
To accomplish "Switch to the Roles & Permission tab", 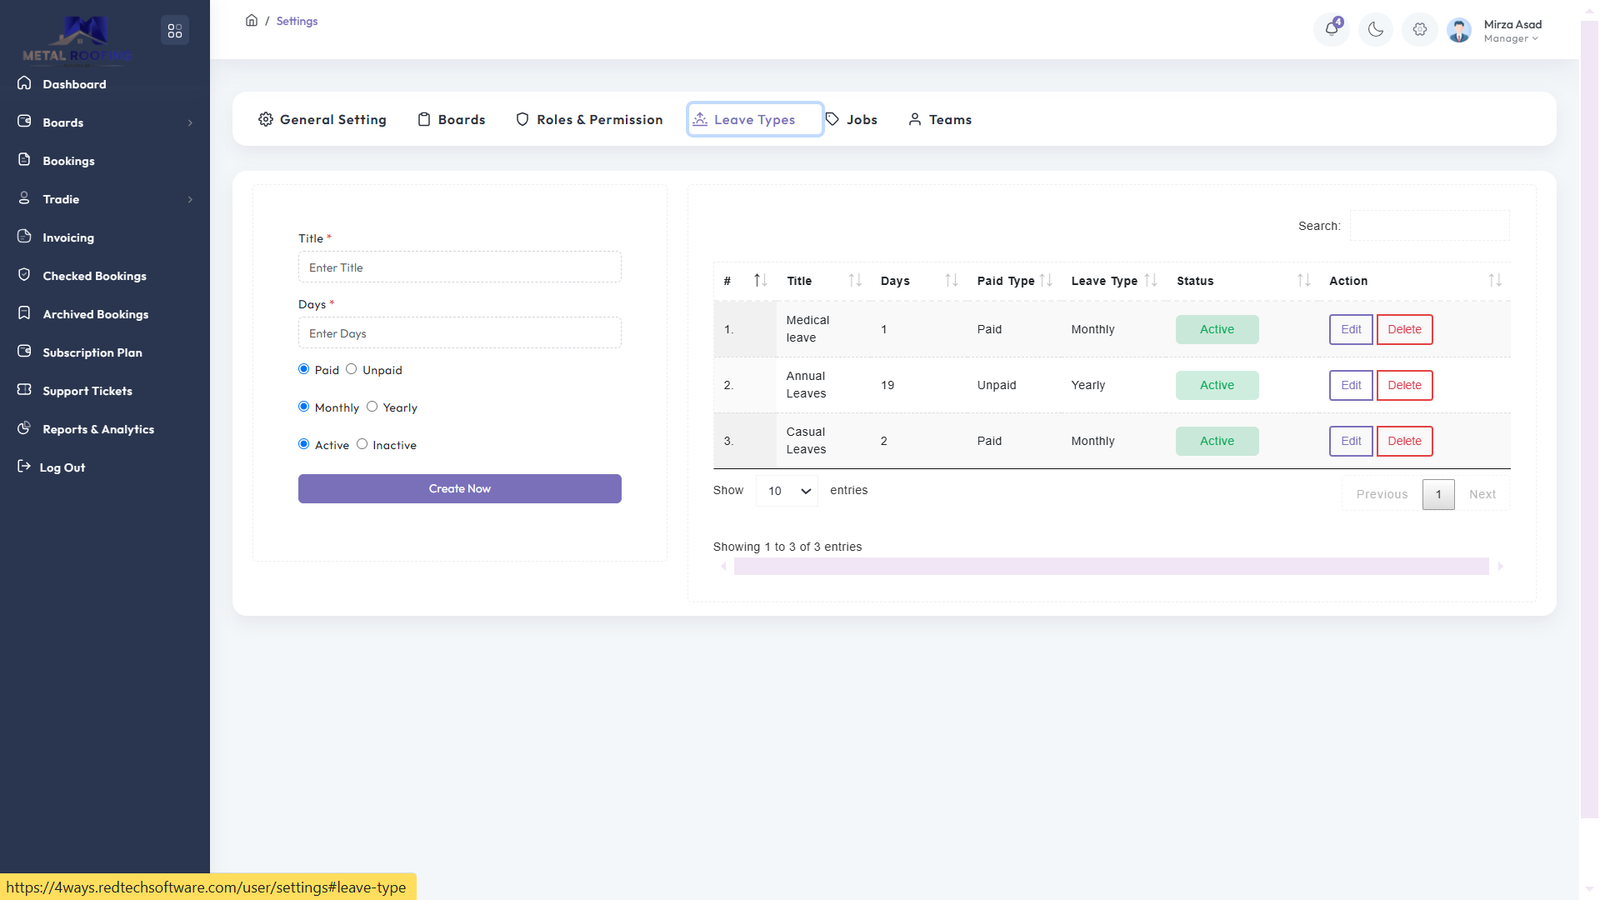I will coord(589,119).
